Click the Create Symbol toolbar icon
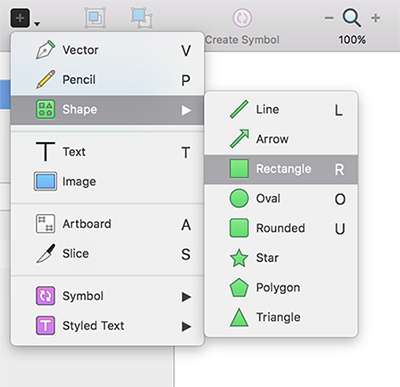This screenshot has width=400, height=387. [x=242, y=18]
